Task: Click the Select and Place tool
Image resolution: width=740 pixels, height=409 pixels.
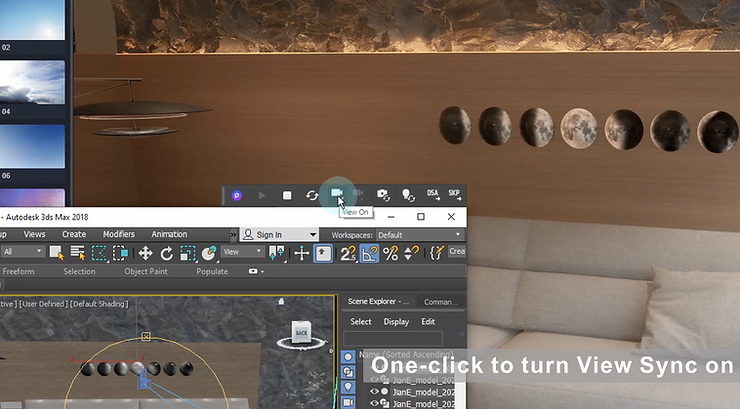Action: 209,253
